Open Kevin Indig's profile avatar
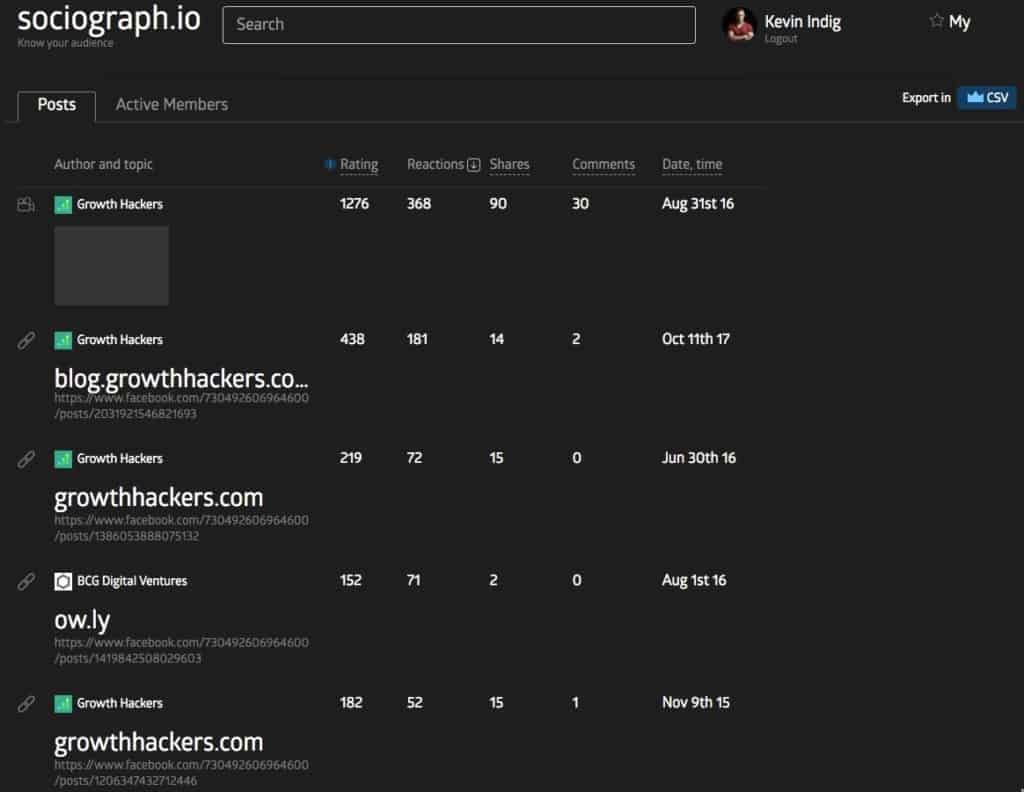The image size is (1024, 792). click(739, 25)
